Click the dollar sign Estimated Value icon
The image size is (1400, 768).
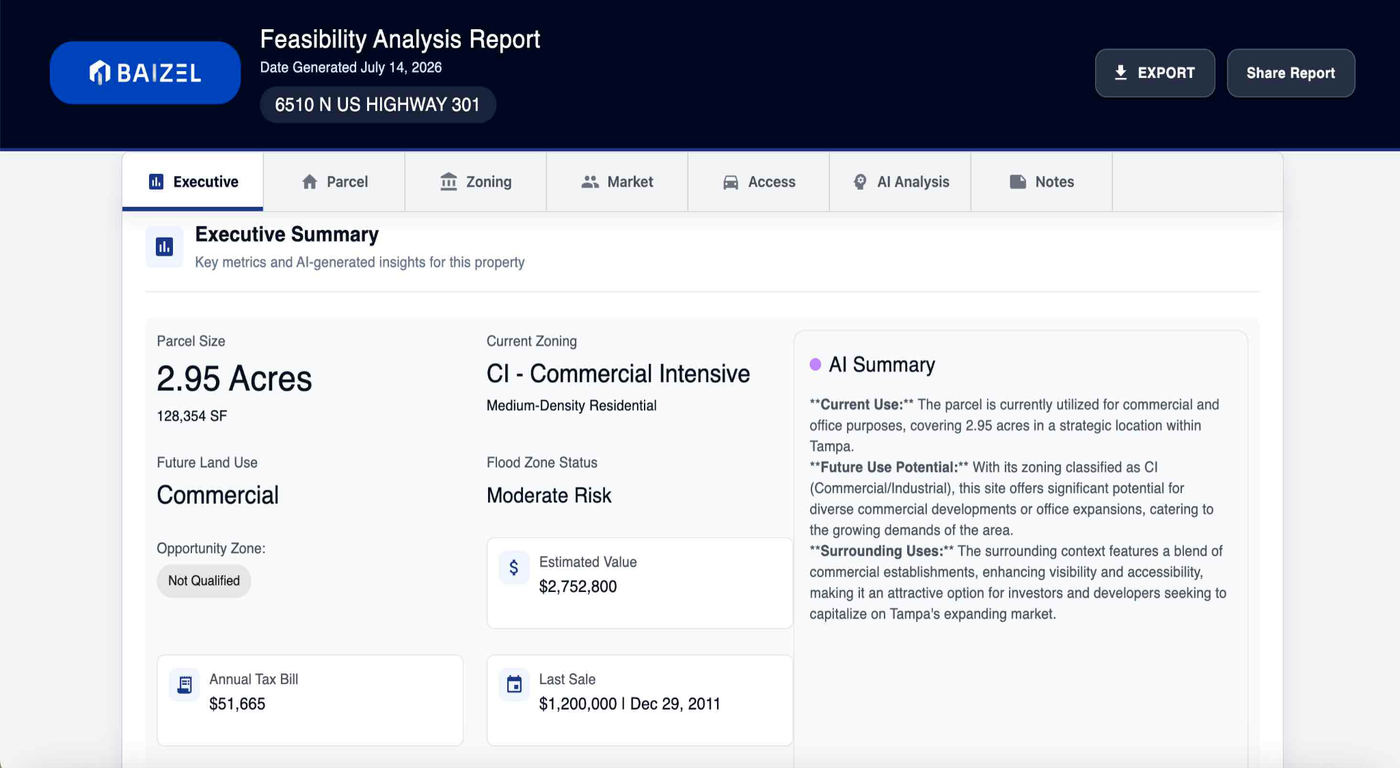514,567
